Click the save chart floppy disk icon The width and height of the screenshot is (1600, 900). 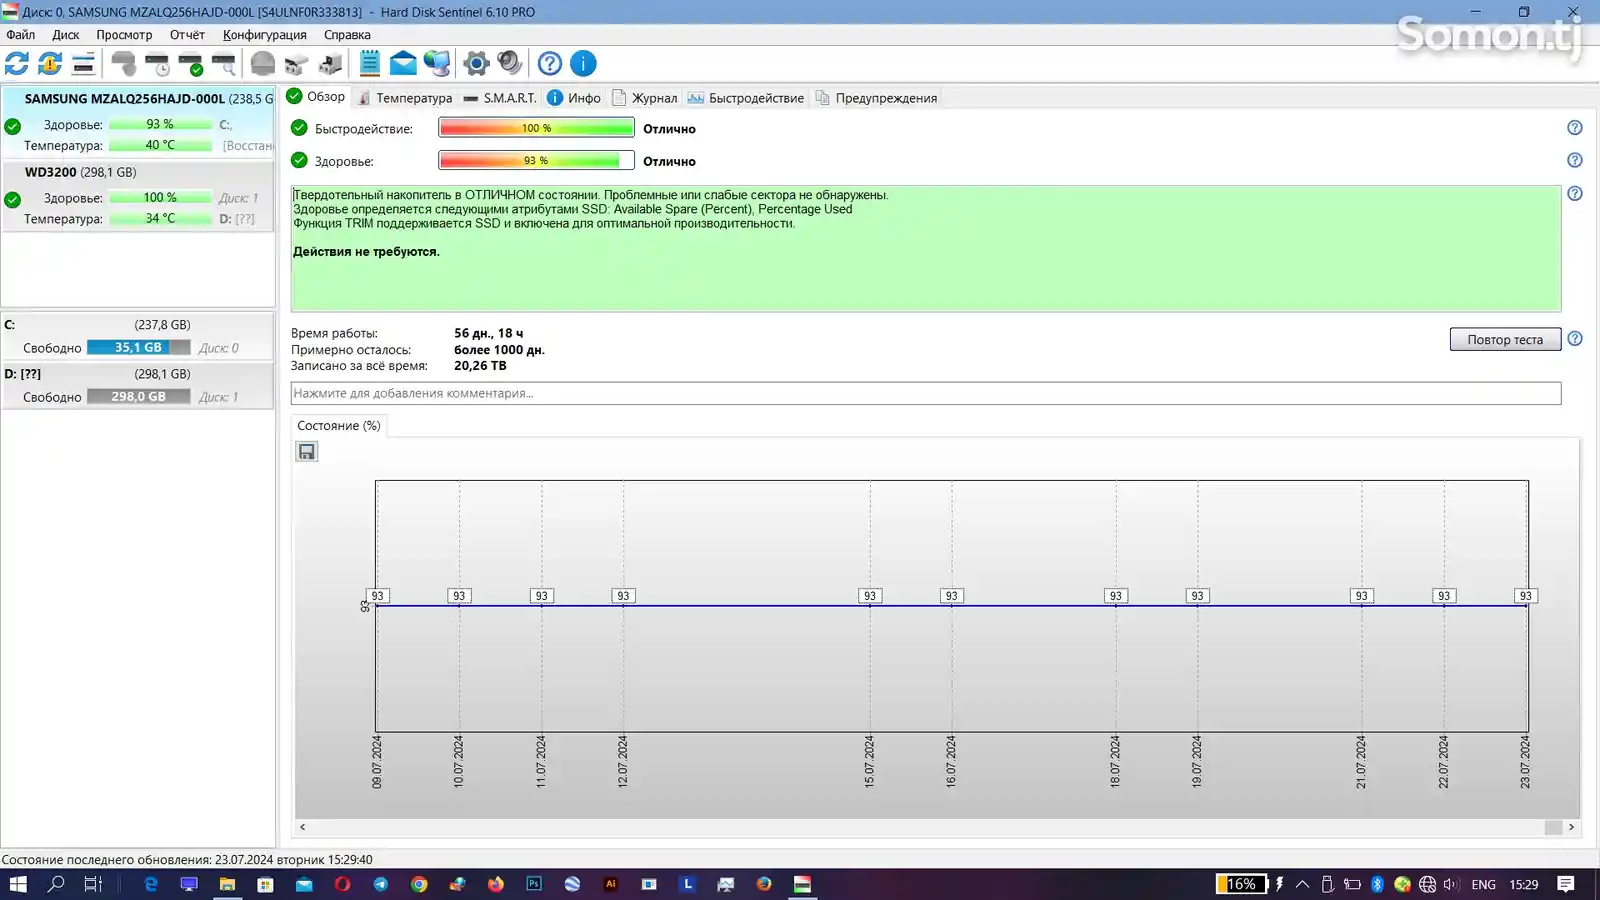coord(307,451)
